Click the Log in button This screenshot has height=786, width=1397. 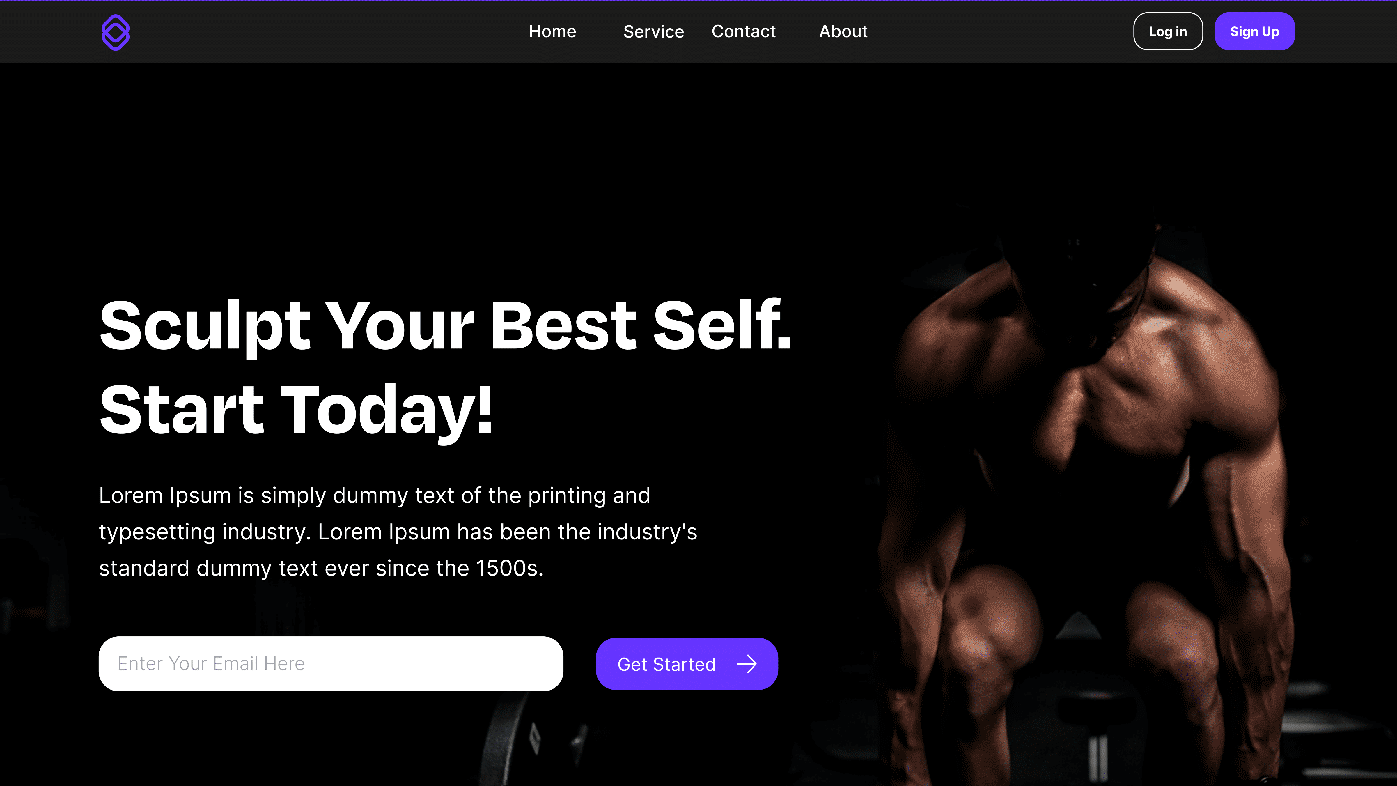(1168, 31)
